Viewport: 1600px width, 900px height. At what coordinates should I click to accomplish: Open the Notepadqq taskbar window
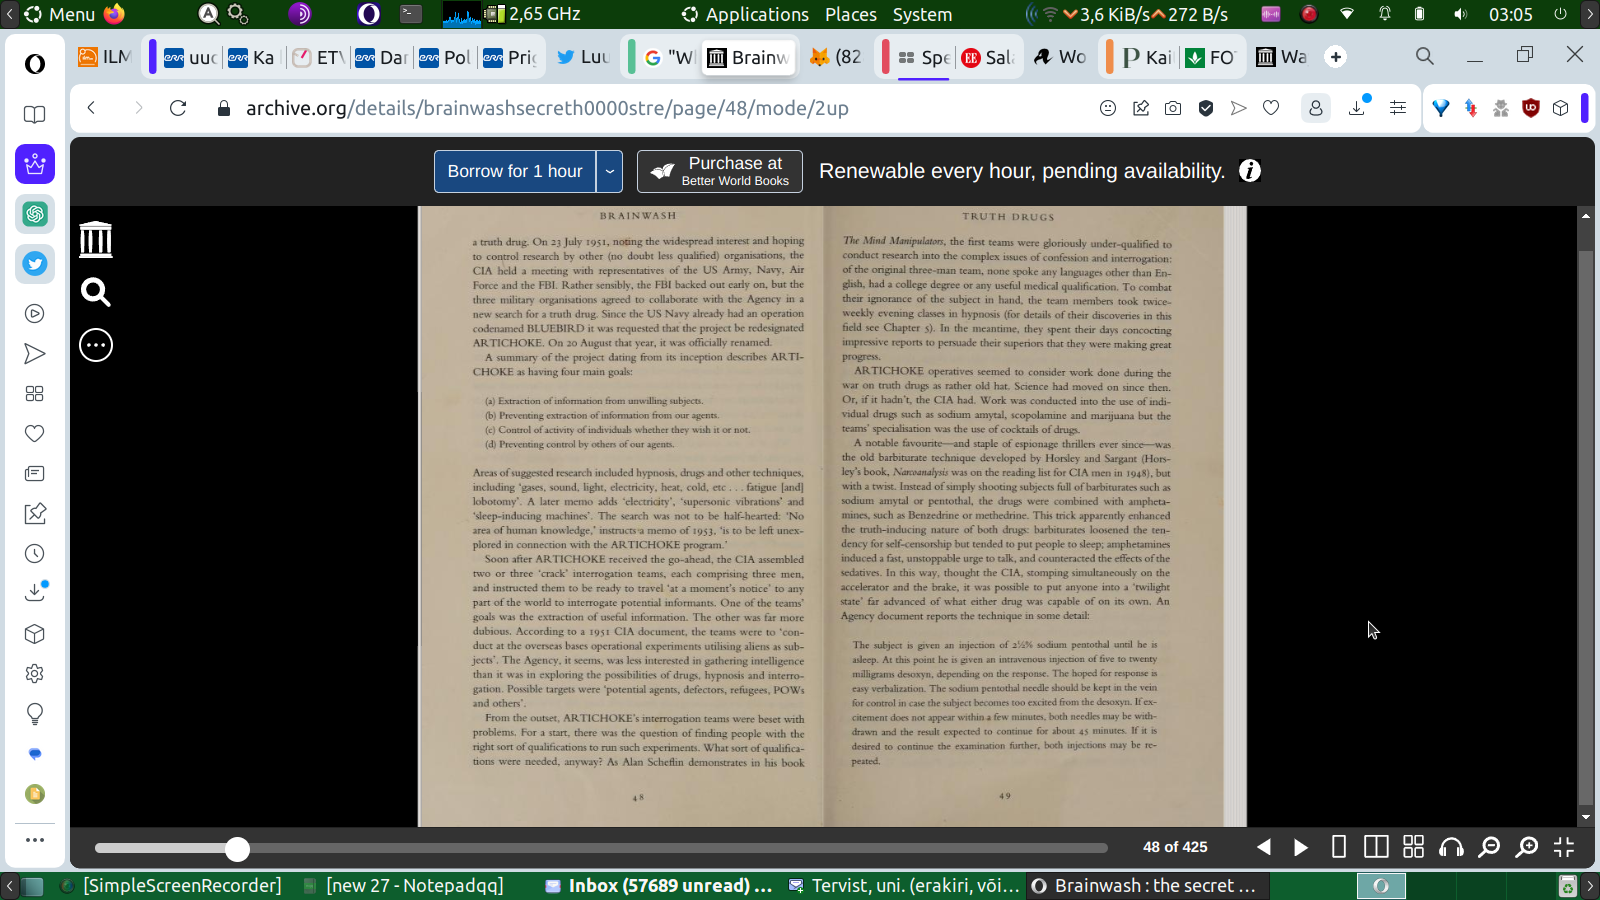tap(404, 885)
